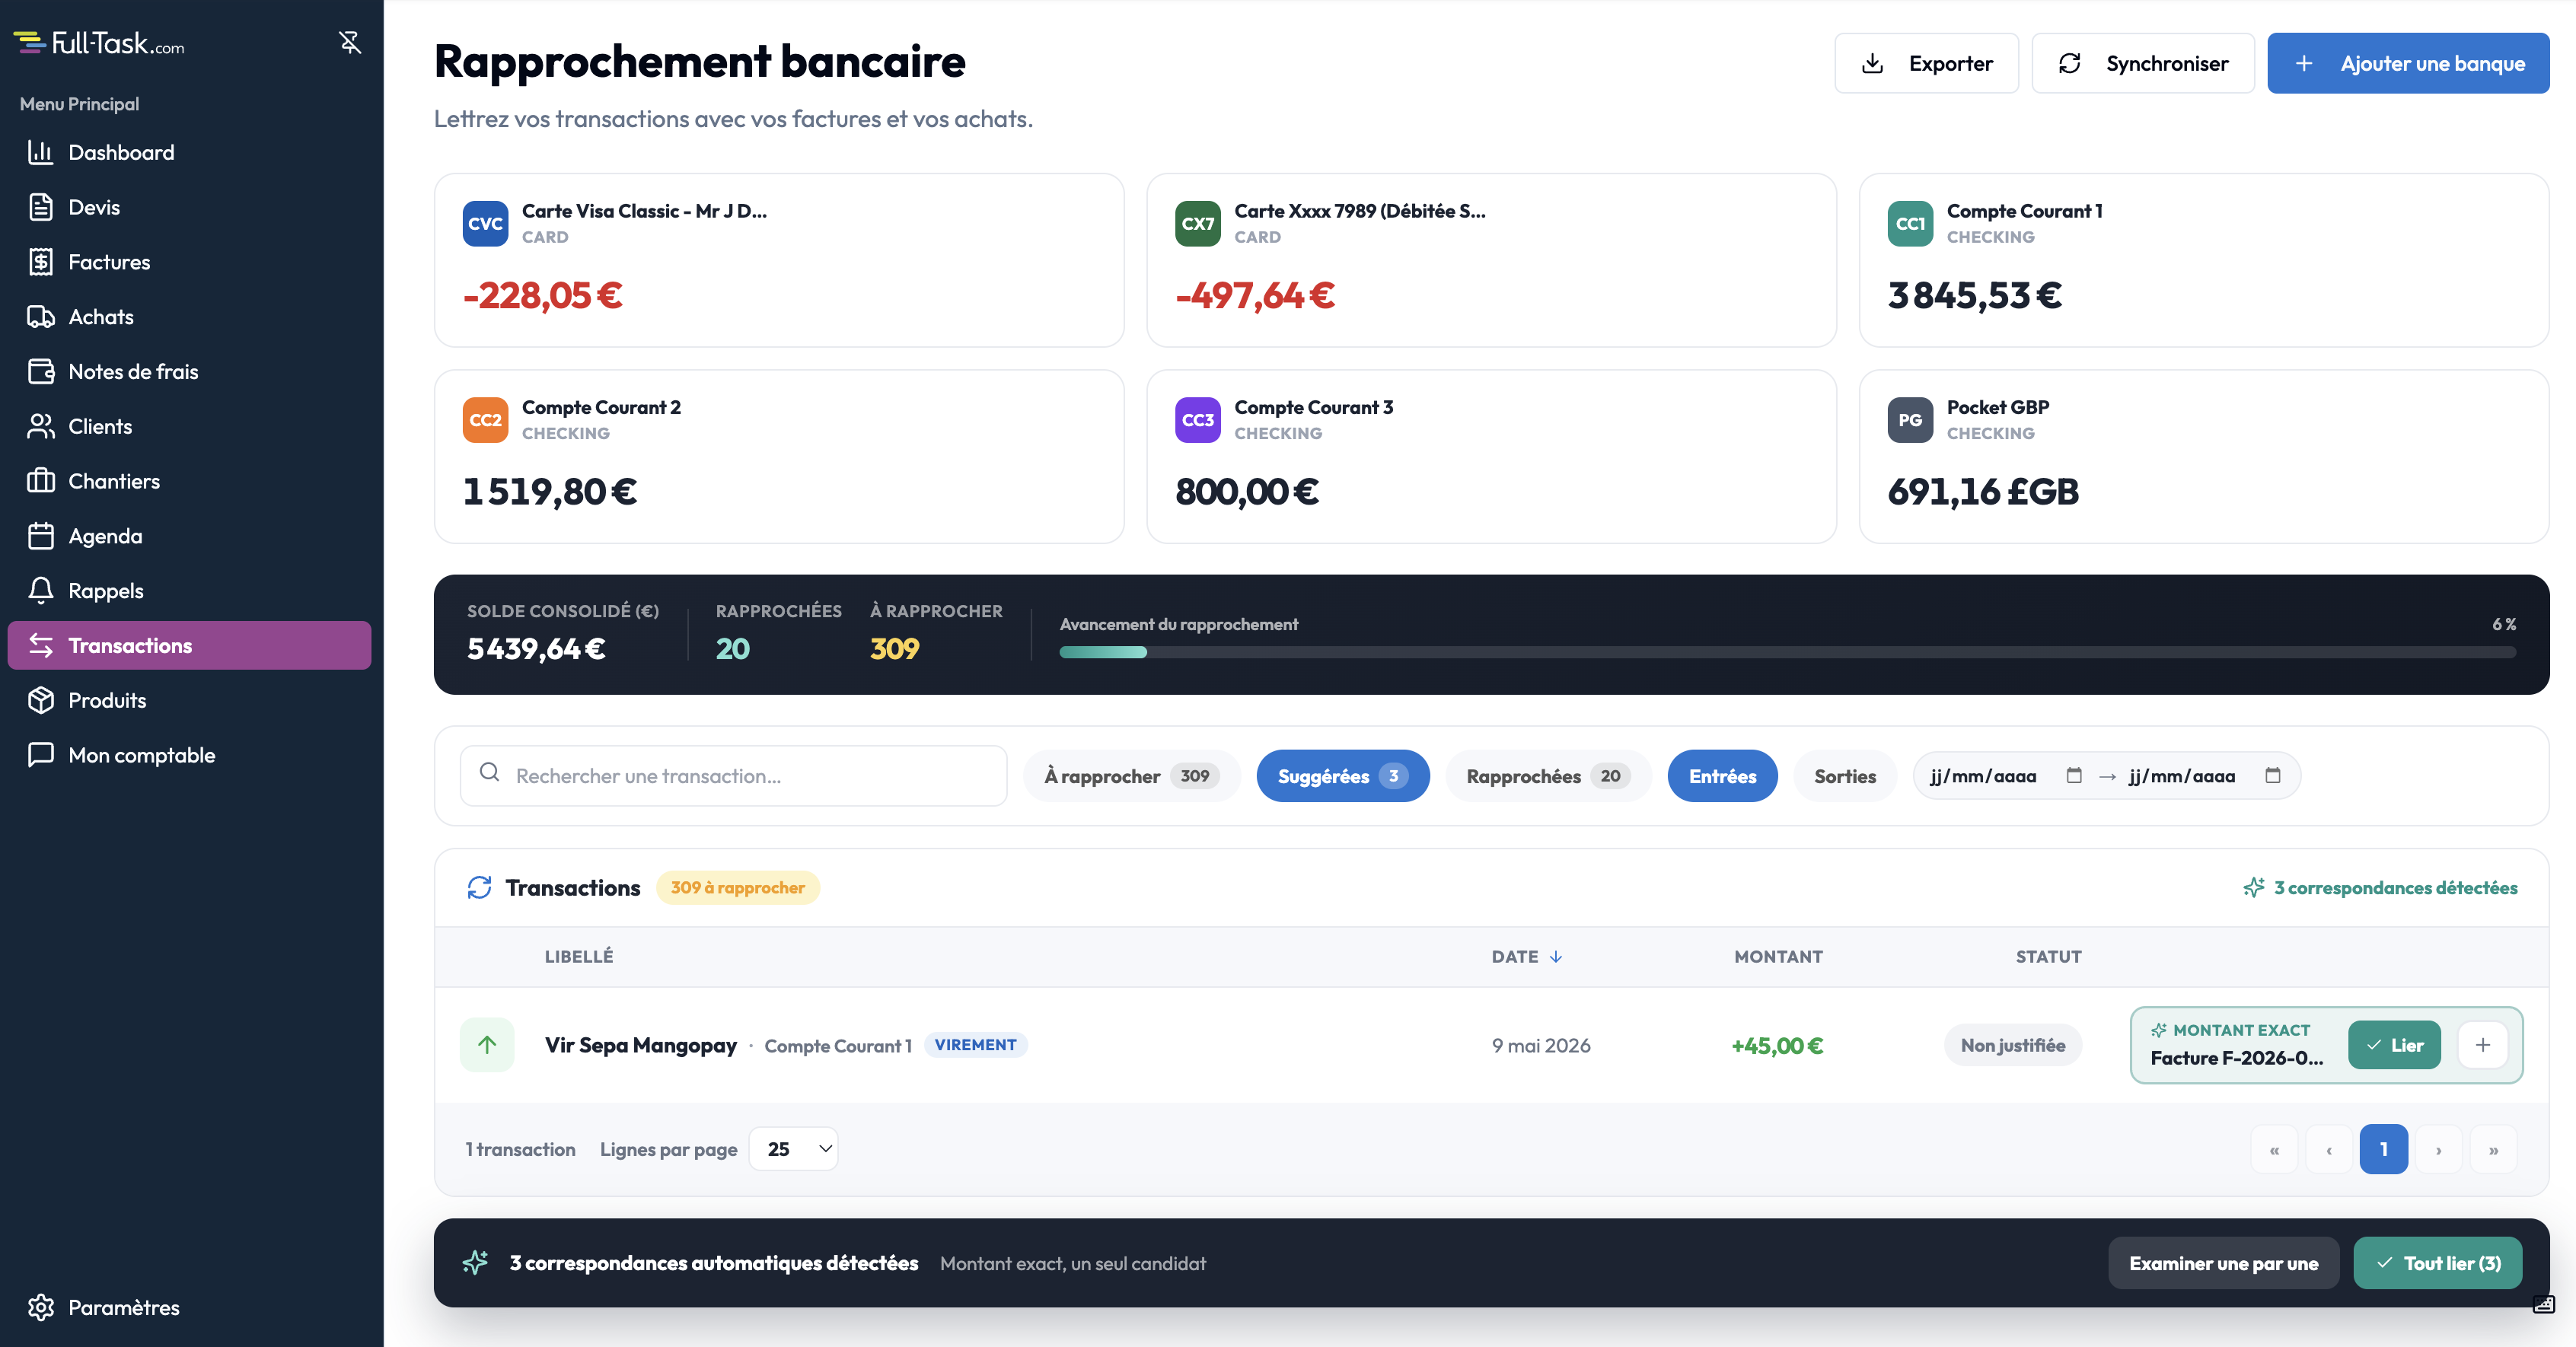Click the Clients people icon
Image resolution: width=2576 pixels, height=1347 pixels.
(x=41, y=426)
